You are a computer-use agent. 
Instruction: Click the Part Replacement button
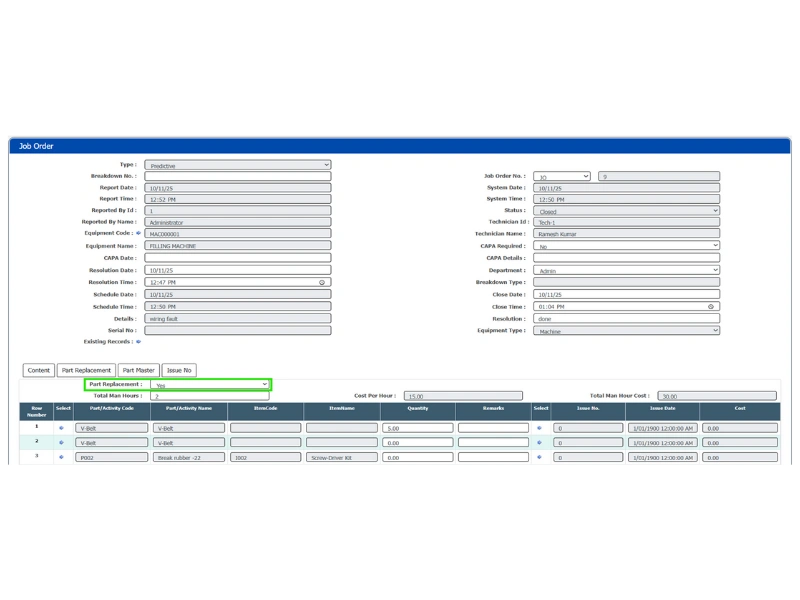pos(88,369)
